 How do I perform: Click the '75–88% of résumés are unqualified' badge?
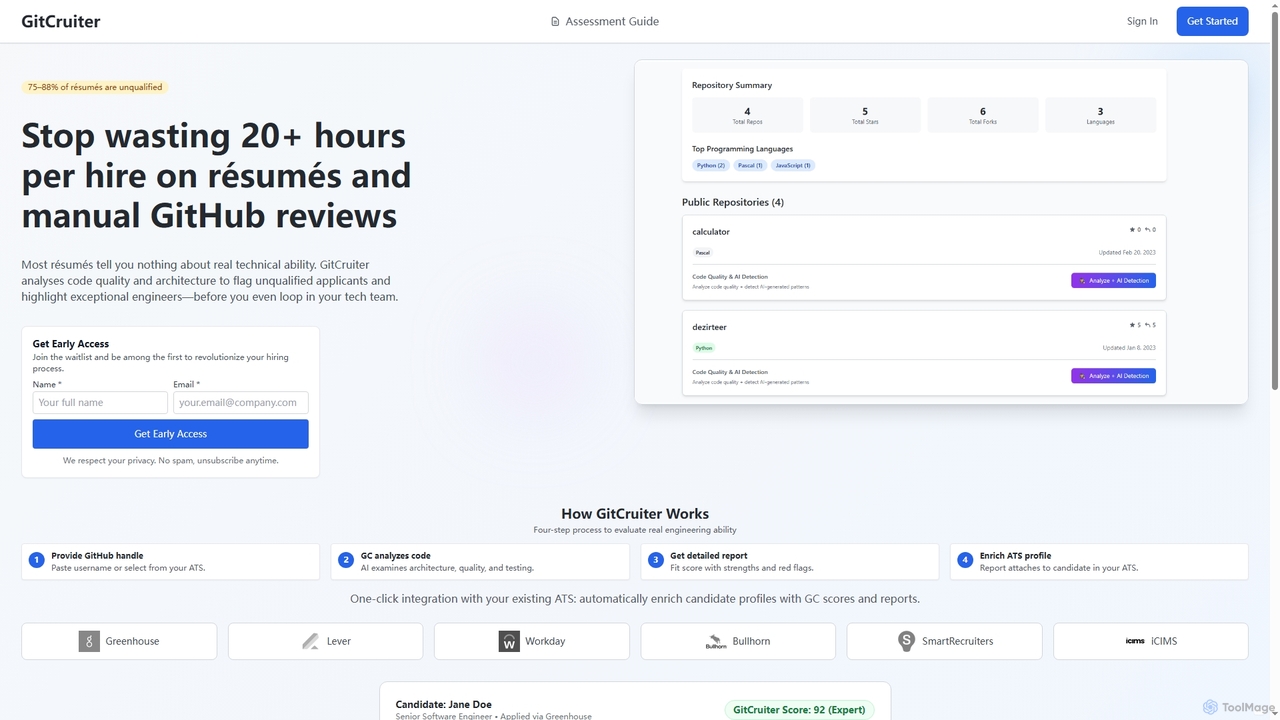[x=95, y=87]
